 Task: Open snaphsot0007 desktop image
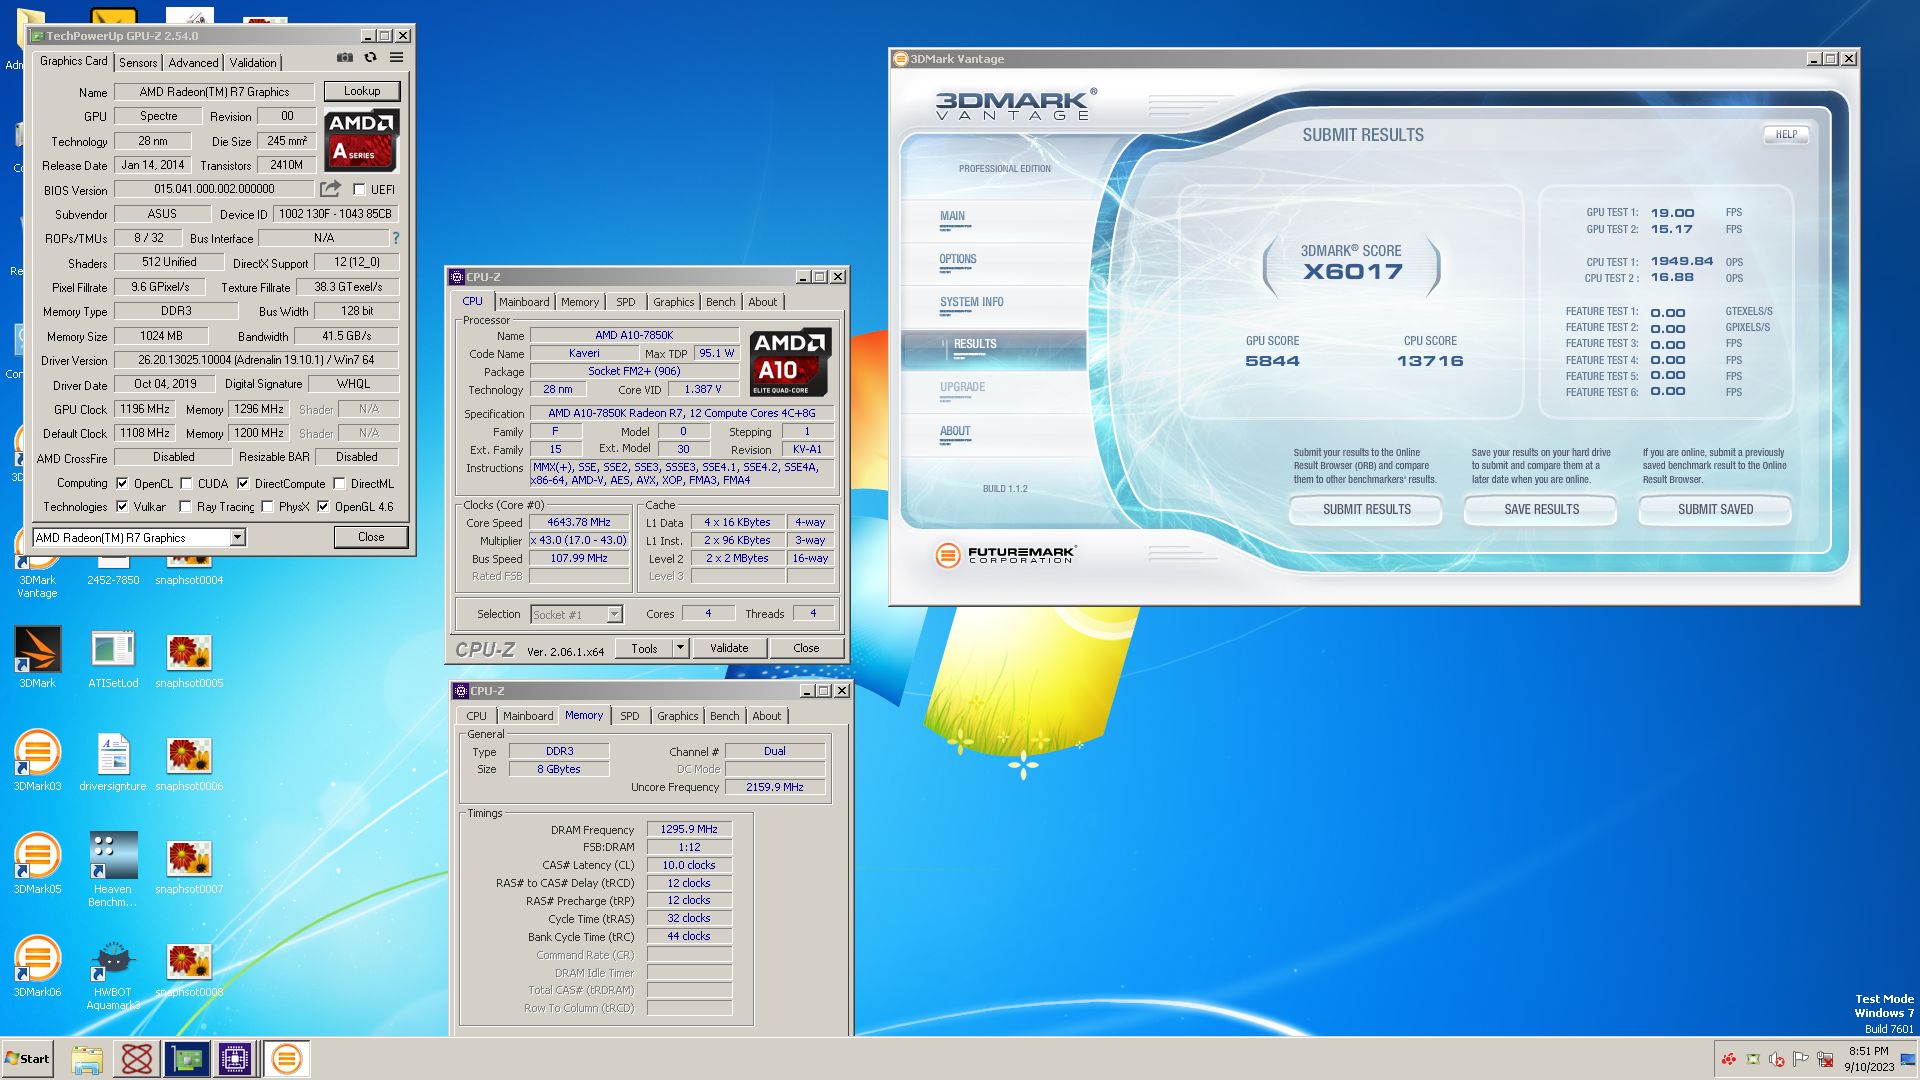click(189, 865)
